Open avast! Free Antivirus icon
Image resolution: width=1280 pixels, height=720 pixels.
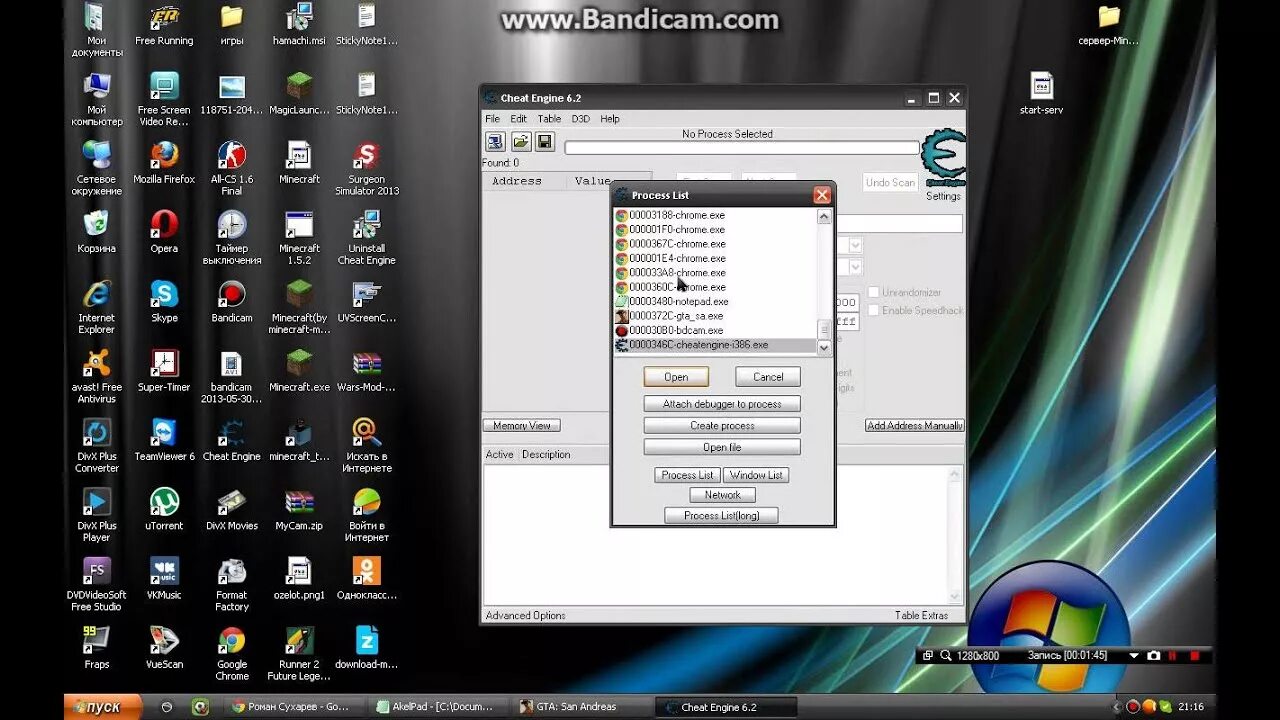[97, 375]
